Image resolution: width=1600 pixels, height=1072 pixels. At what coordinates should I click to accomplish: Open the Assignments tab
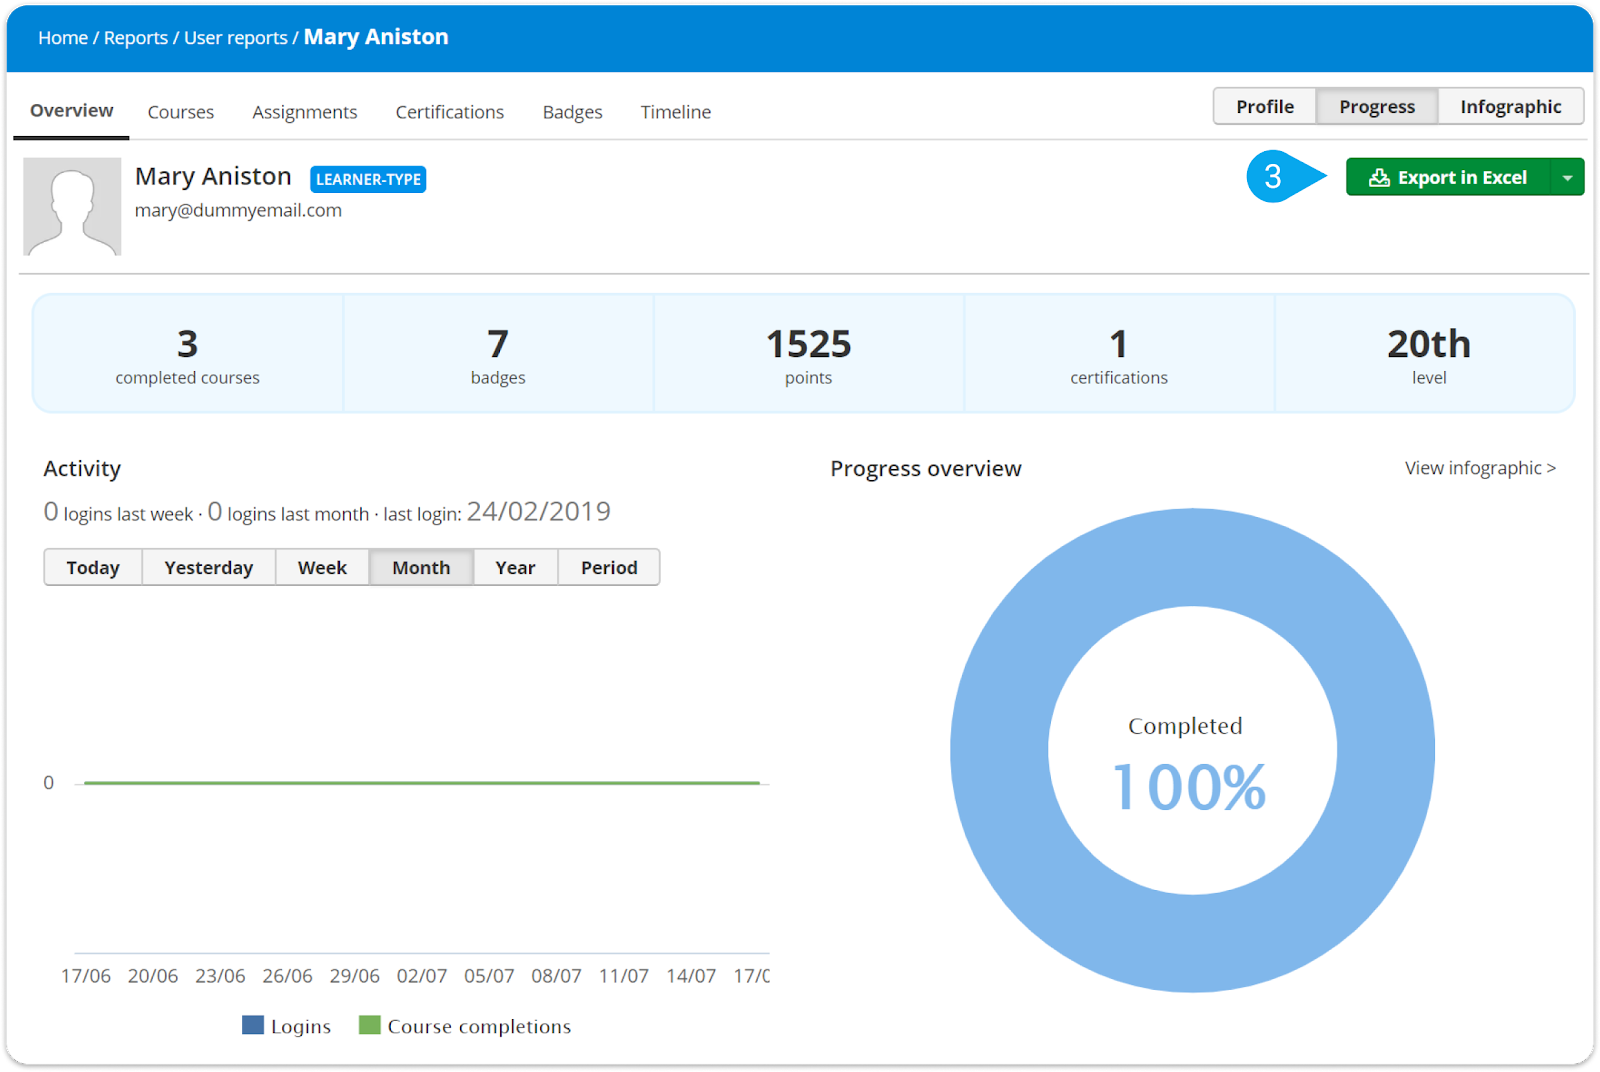pyautogui.click(x=305, y=112)
